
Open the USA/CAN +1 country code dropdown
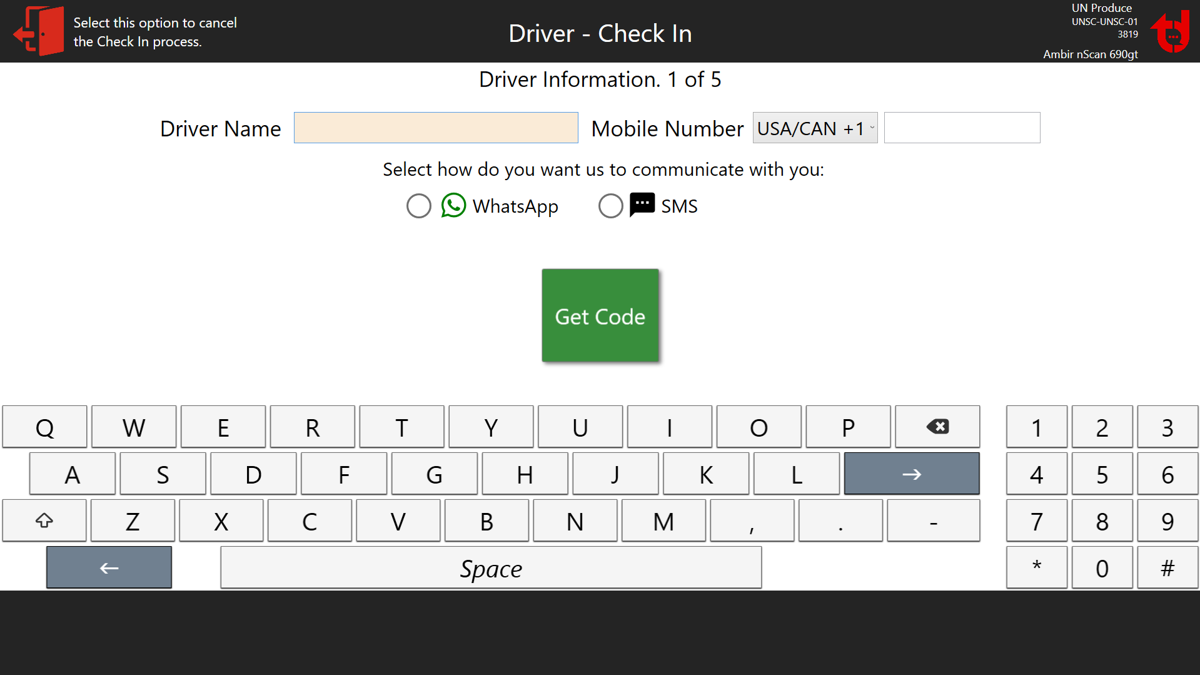click(x=815, y=128)
